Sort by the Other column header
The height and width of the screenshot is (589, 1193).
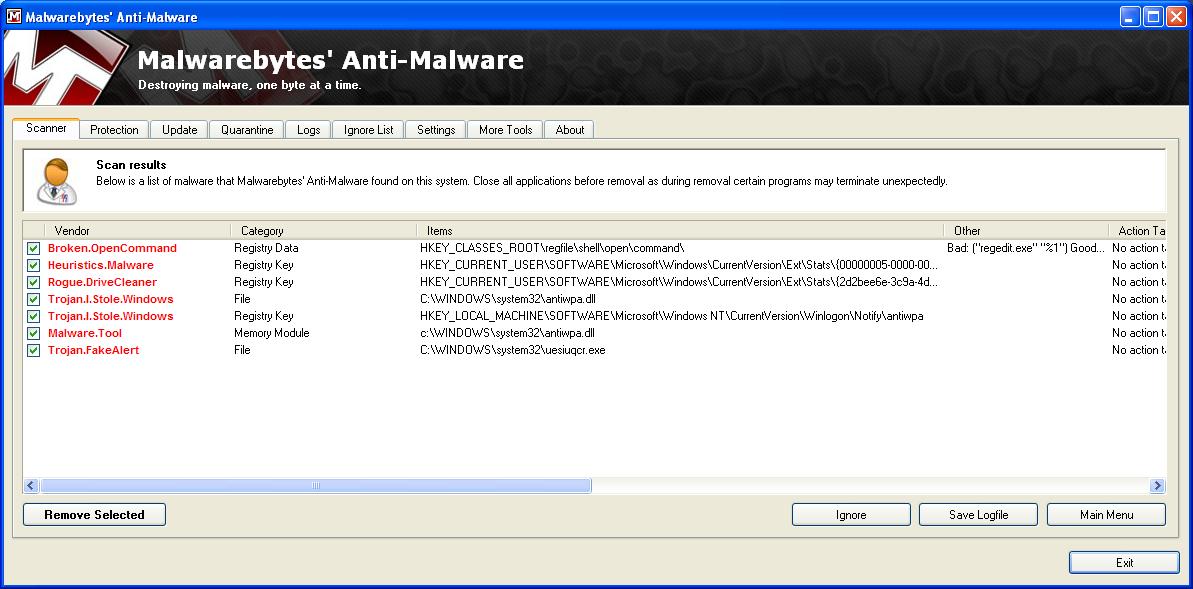tap(1026, 231)
